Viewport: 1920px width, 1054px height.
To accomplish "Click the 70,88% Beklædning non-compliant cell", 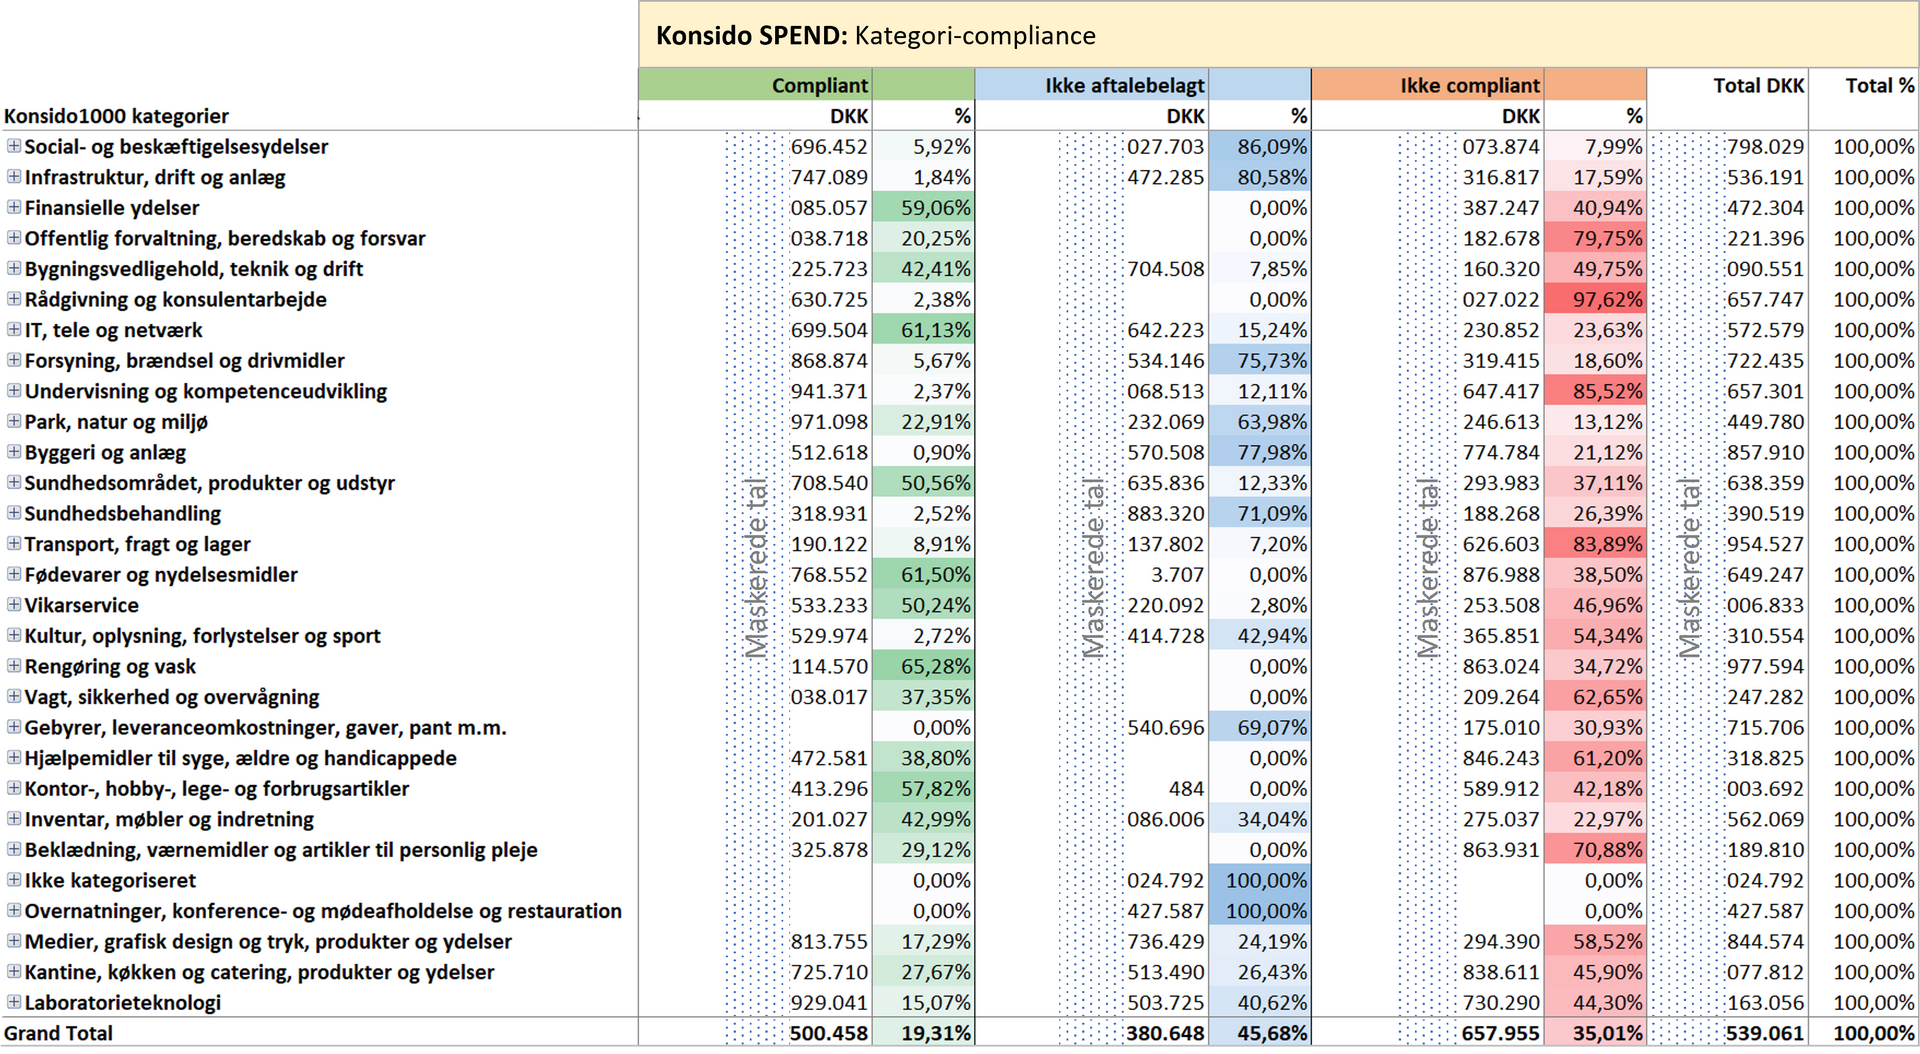I will [x=1595, y=849].
